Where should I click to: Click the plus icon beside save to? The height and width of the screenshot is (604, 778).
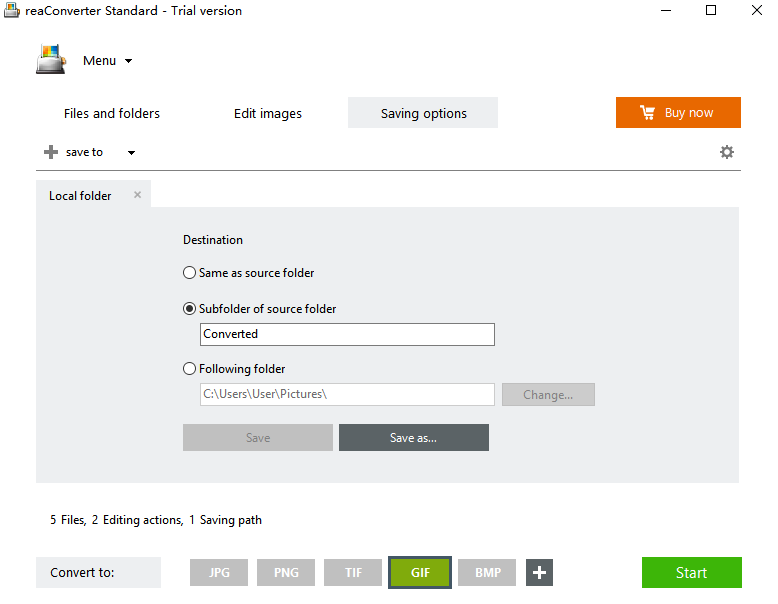click(x=51, y=152)
